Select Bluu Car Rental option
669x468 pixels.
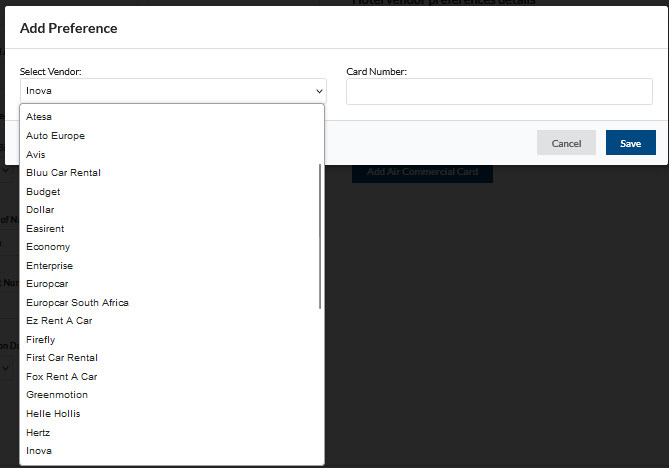172,173
